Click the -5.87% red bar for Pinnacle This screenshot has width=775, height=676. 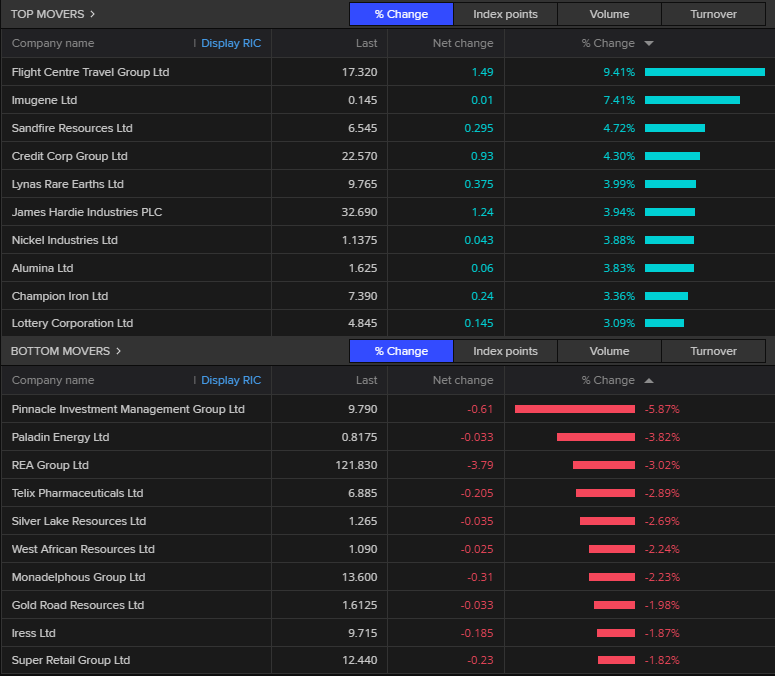click(575, 409)
